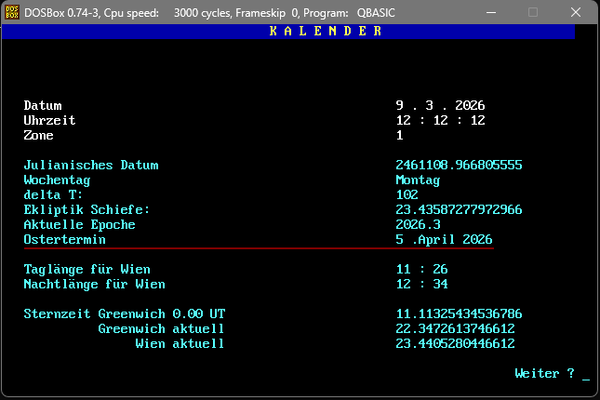This screenshot has height=400, width=600.
Task: Click the delta T value 102
Action: (x=407, y=195)
